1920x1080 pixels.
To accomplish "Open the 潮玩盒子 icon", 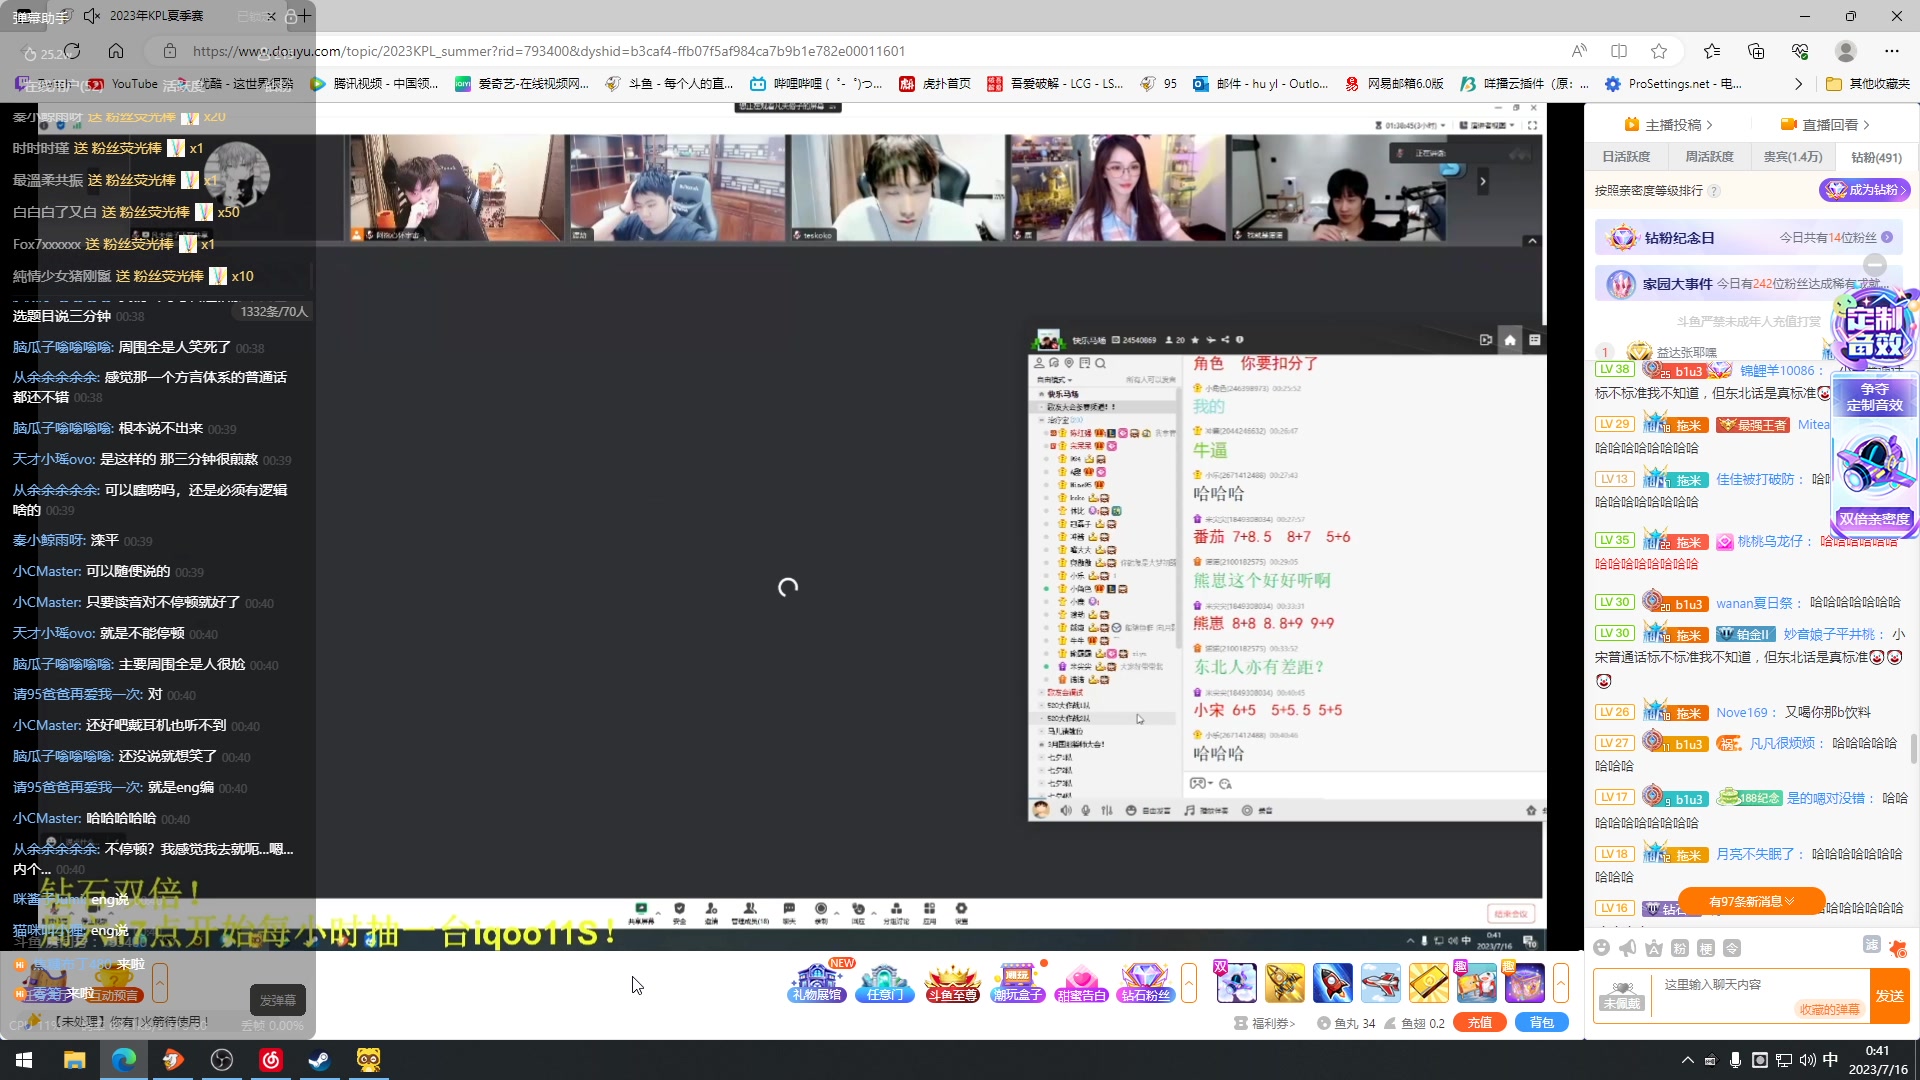I will [1017, 982].
